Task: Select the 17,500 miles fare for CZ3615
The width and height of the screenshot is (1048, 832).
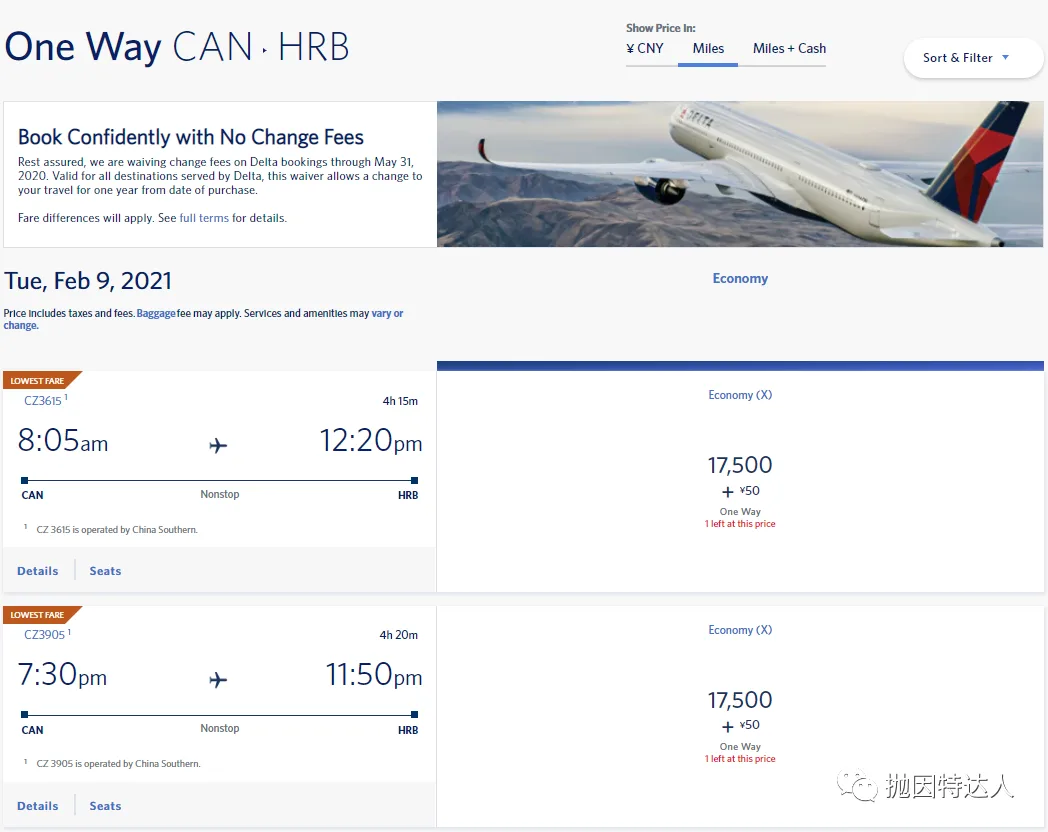Action: (740, 481)
